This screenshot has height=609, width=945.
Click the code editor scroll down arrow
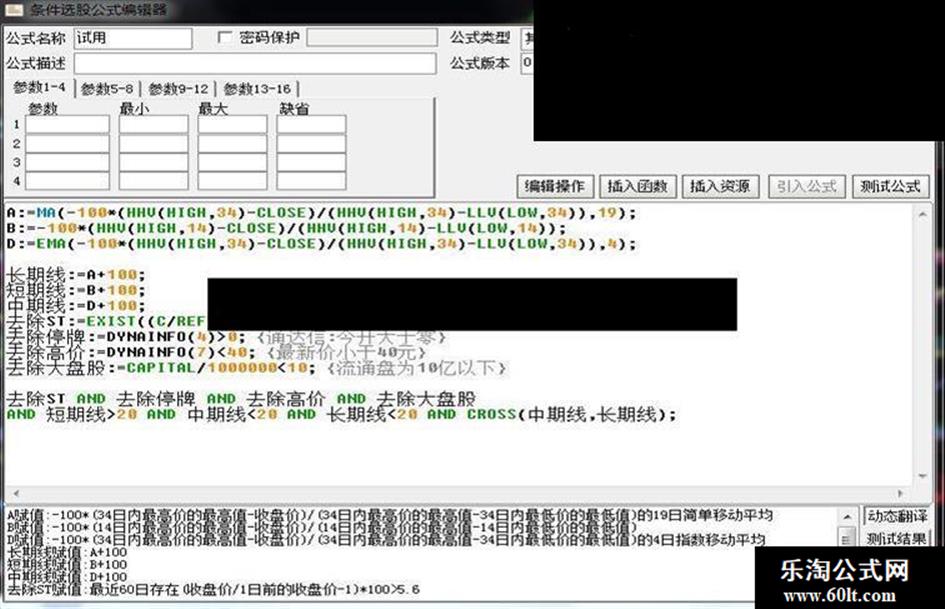(923, 476)
